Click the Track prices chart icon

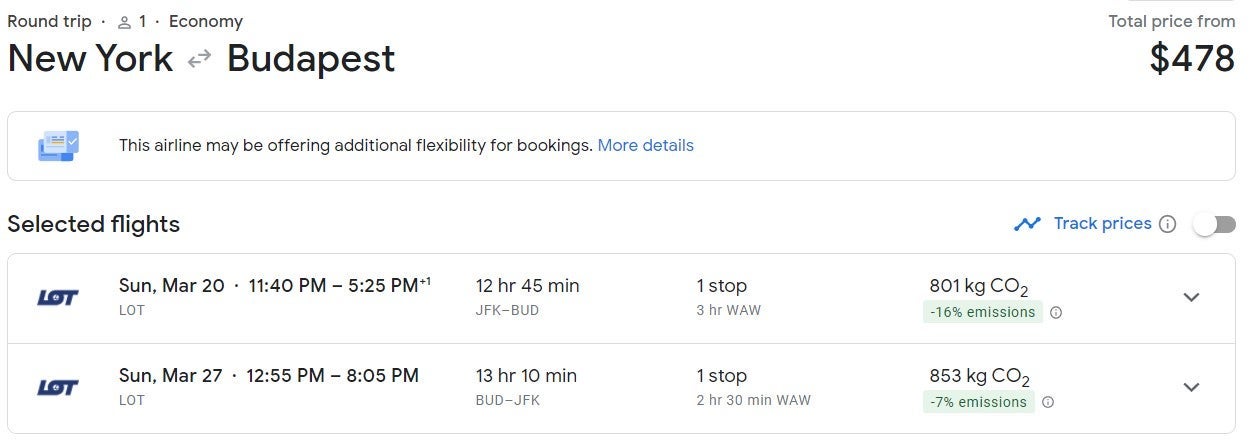(x=1027, y=224)
